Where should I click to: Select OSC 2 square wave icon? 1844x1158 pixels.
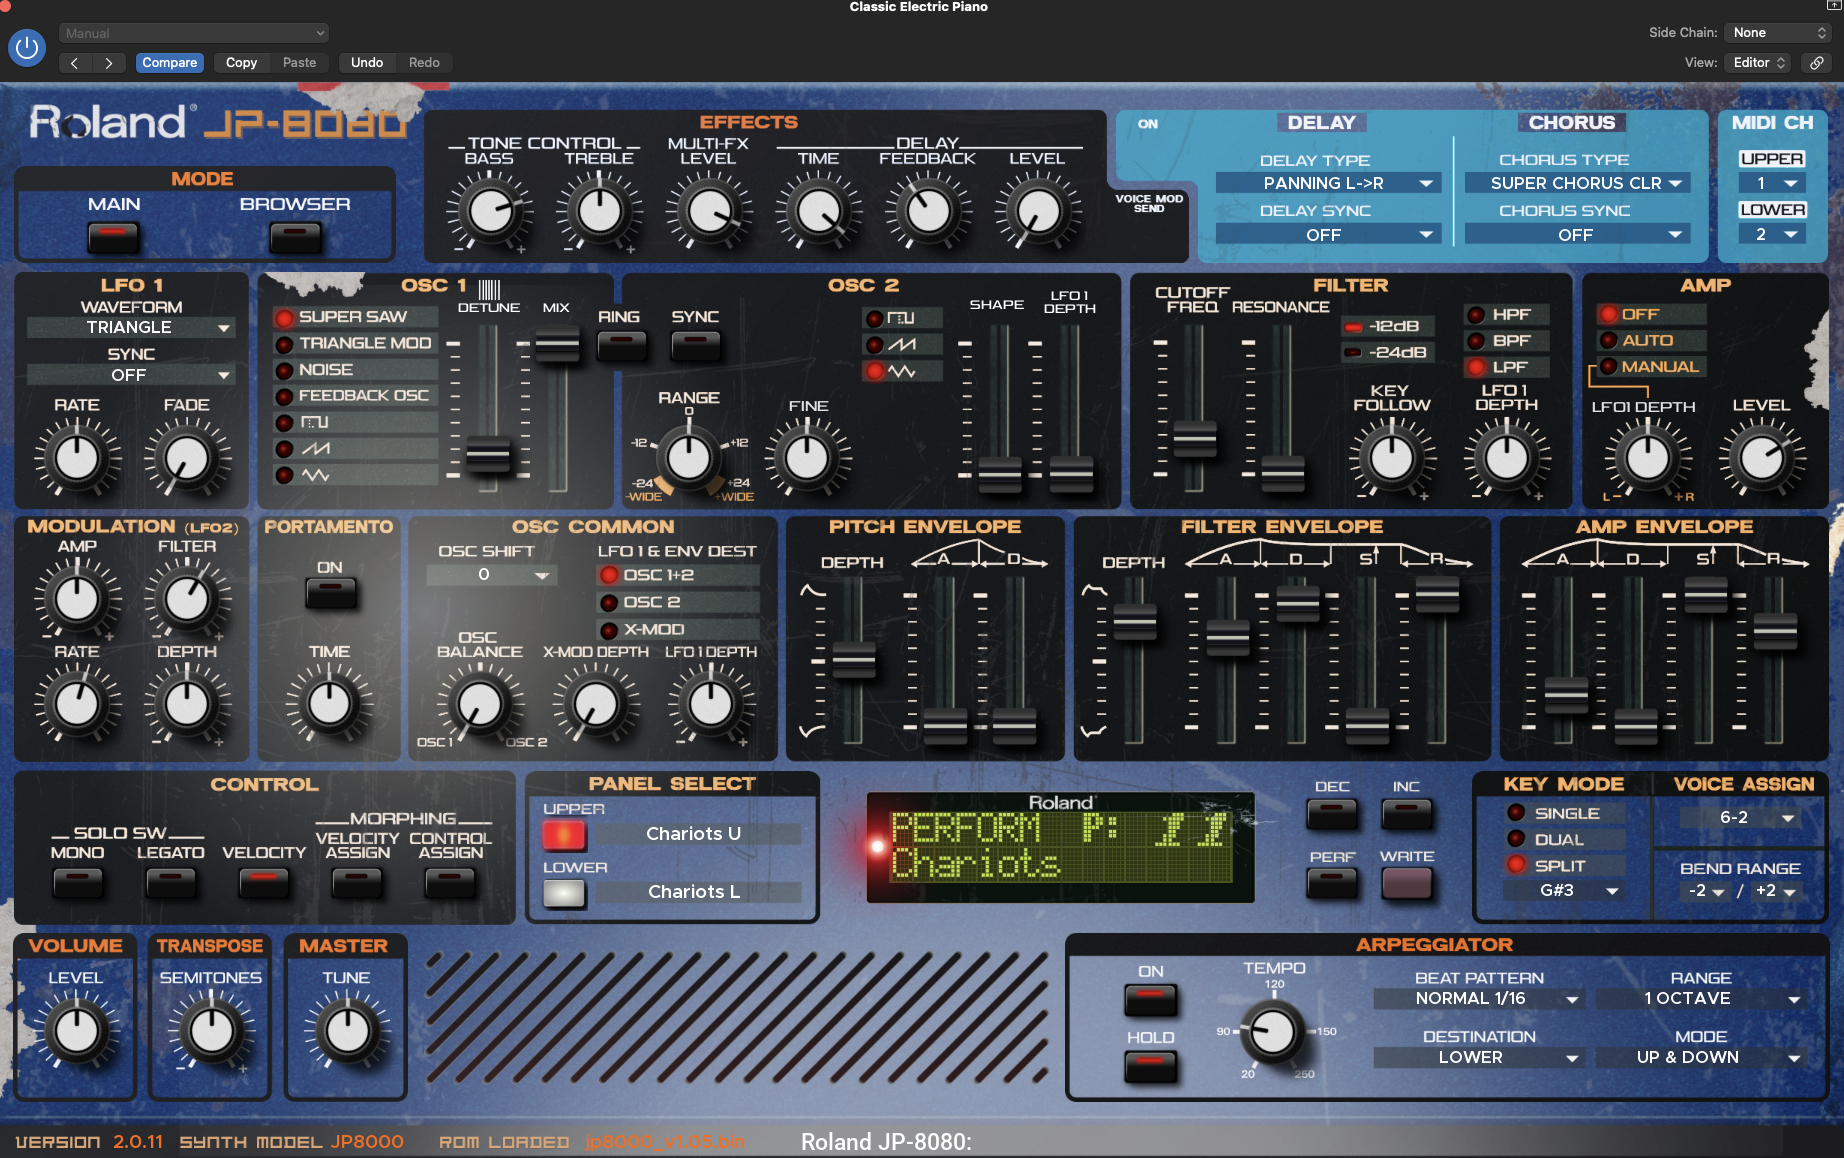901,318
